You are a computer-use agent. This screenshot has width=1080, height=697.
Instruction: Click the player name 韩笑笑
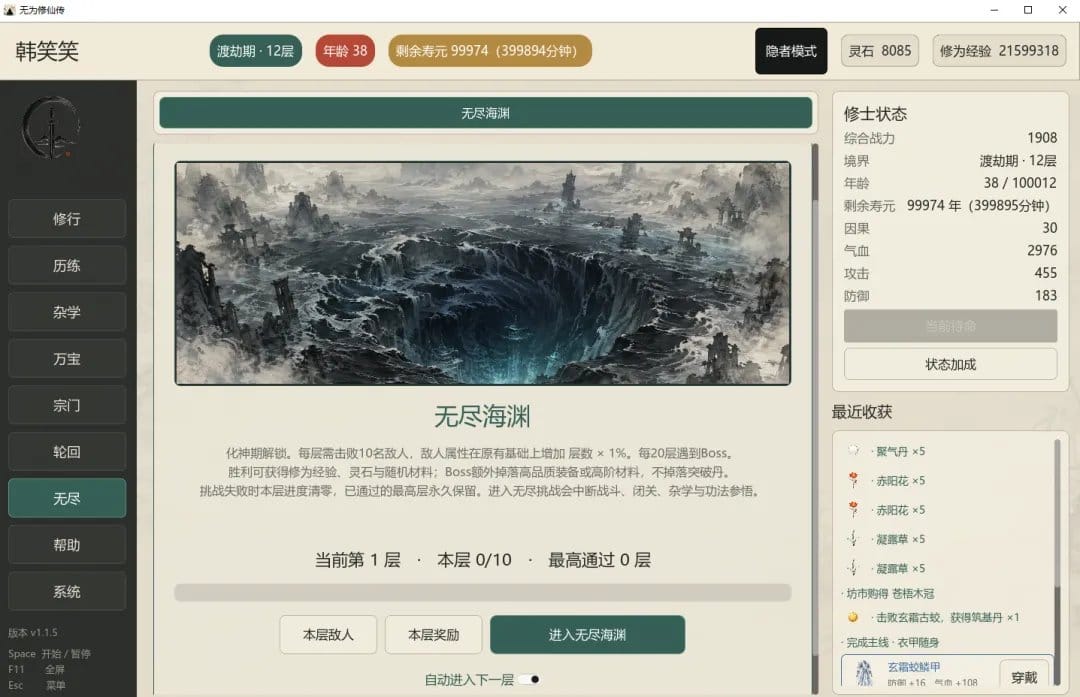coord(47,51)
